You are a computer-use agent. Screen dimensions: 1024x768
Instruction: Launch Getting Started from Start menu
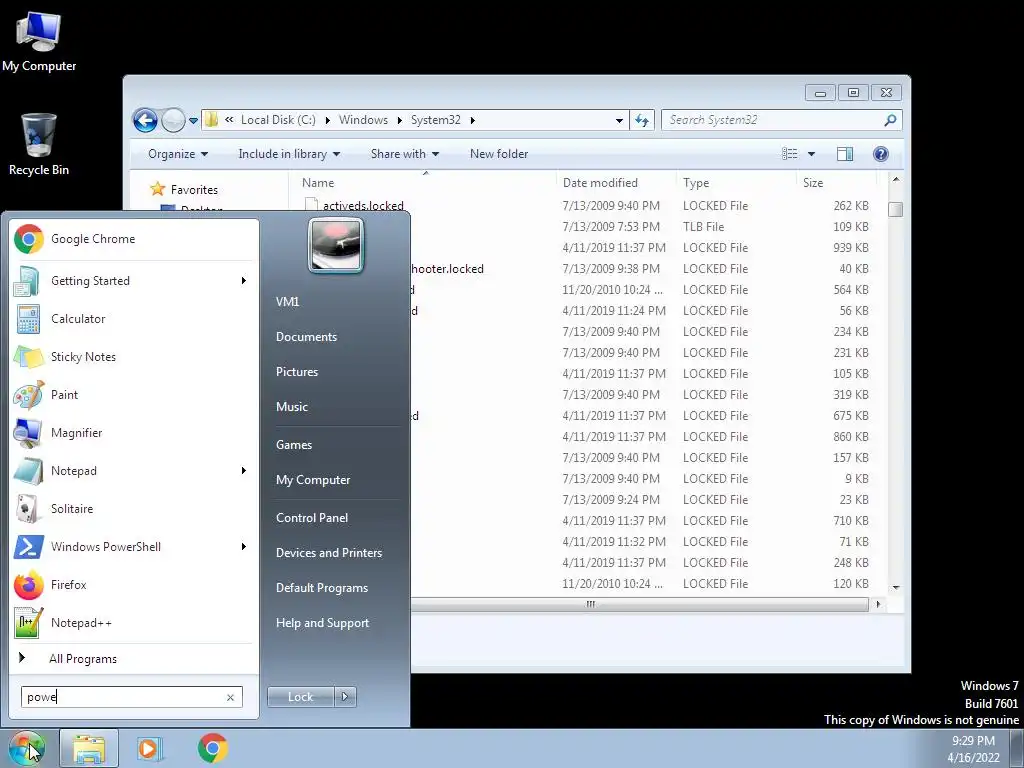tap(133, 281)
